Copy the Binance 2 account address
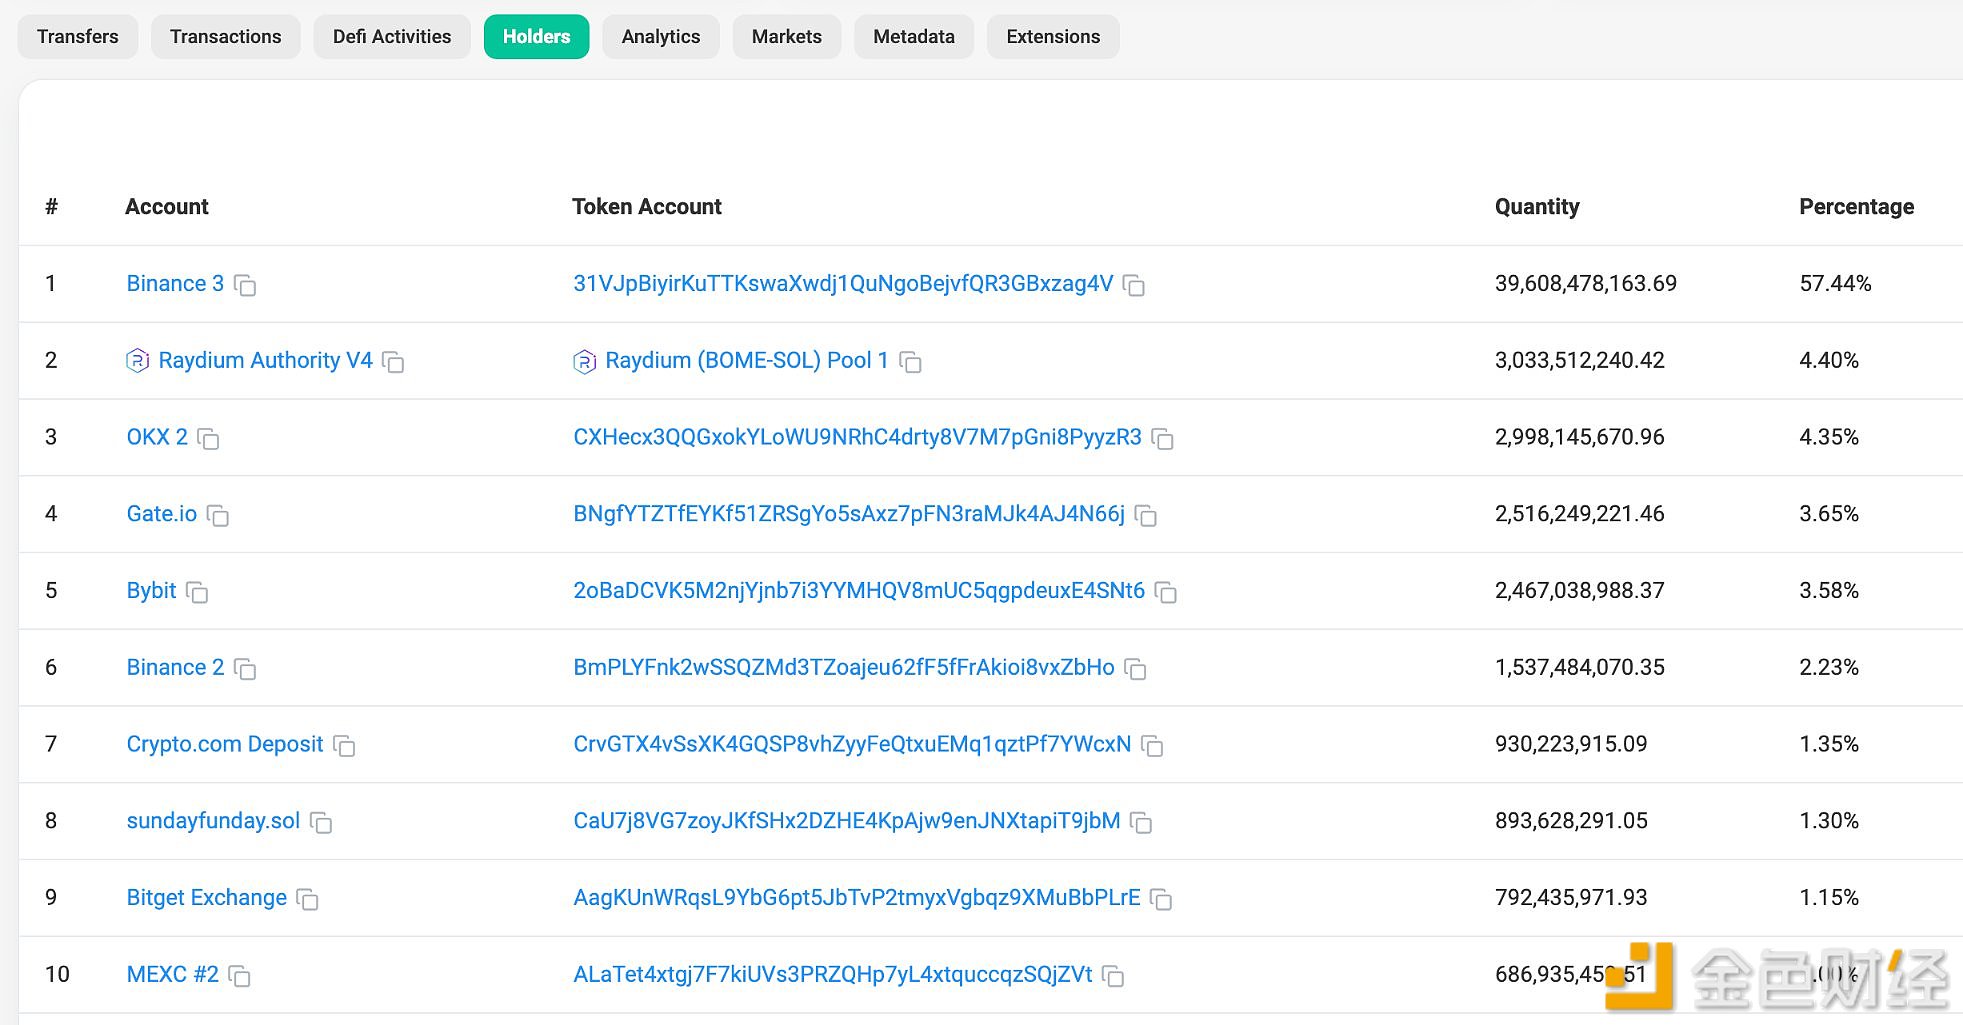The height and width of the screenshot is (1025, 1963). pyautogui.click(x=245, y=669)
